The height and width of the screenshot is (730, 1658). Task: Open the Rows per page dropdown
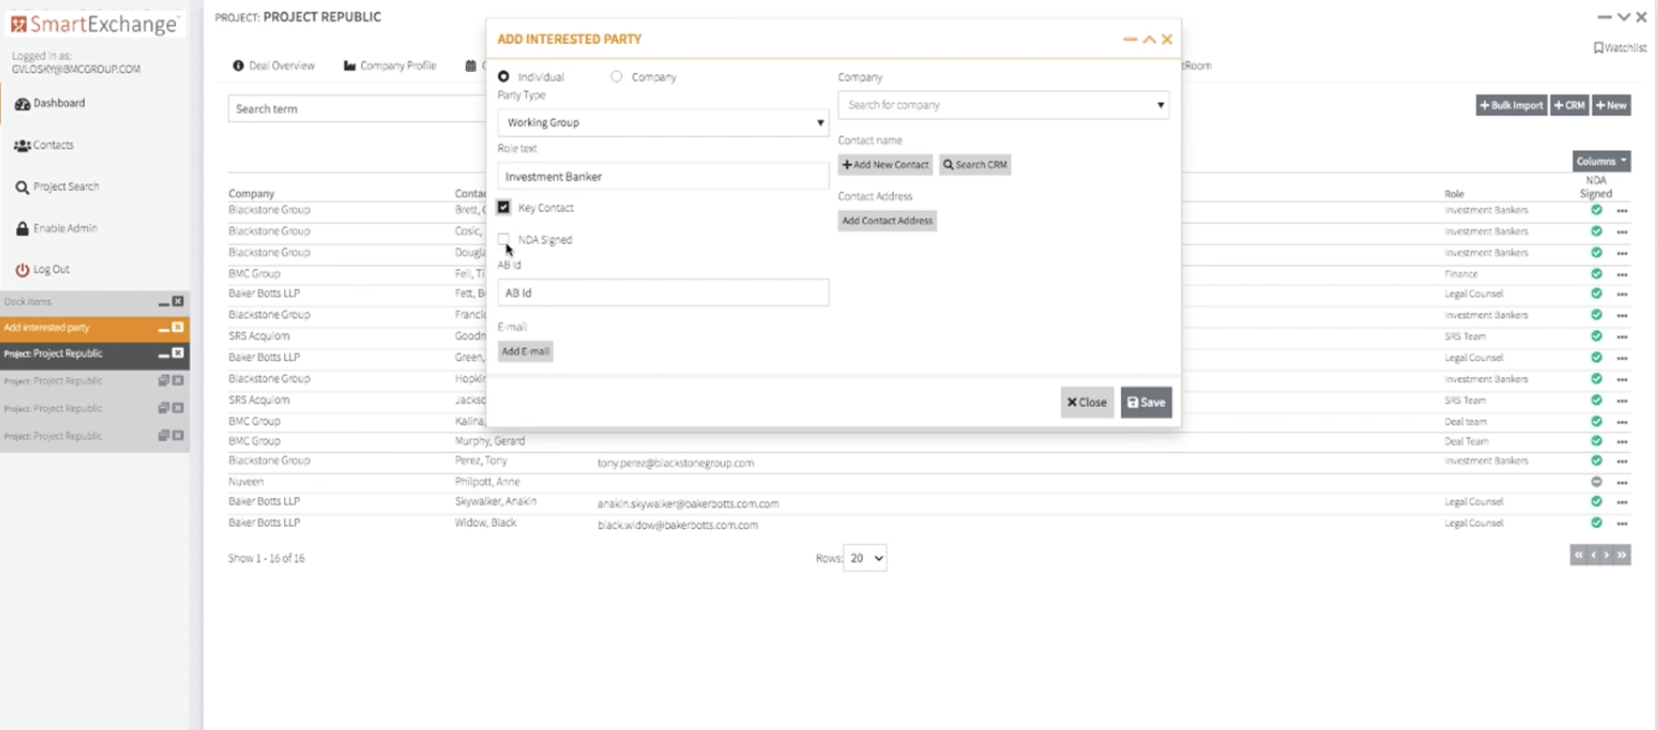click(865, 559)
